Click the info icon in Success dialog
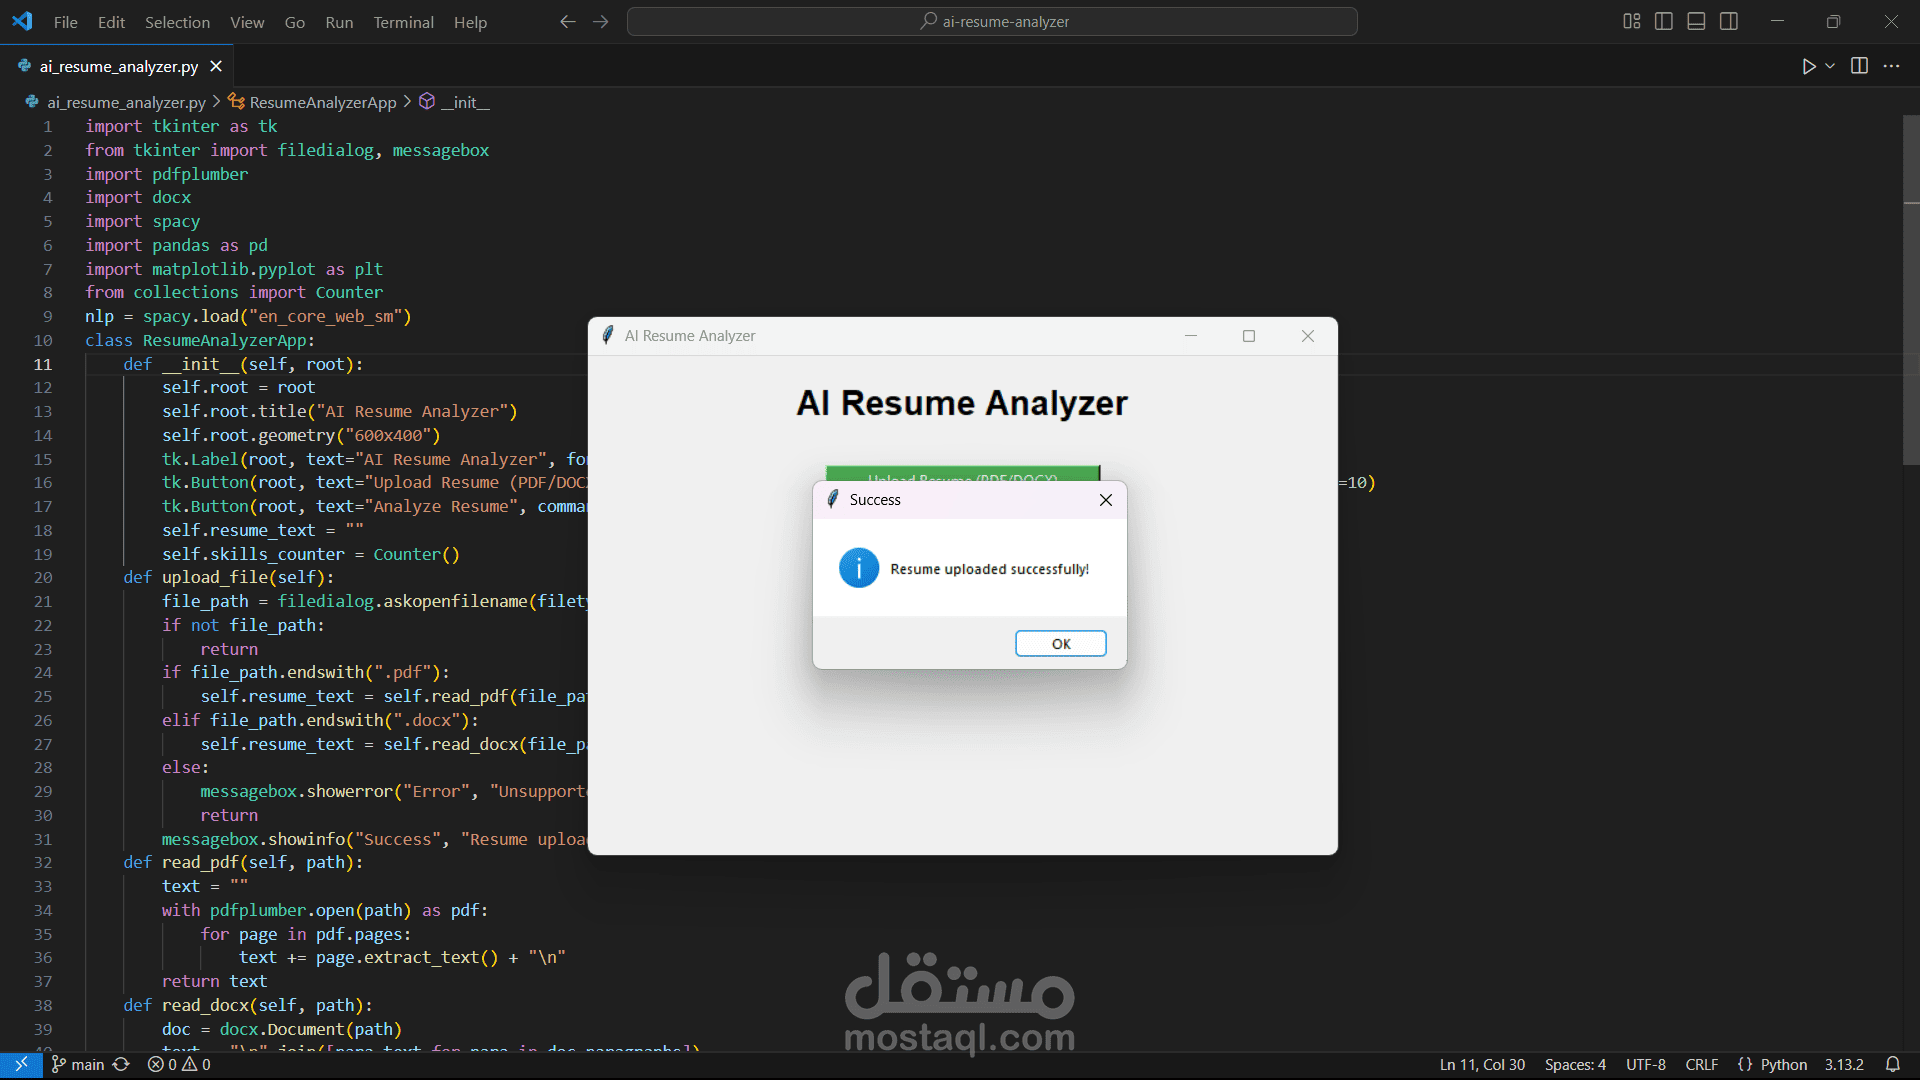 [x=859, y=568]
